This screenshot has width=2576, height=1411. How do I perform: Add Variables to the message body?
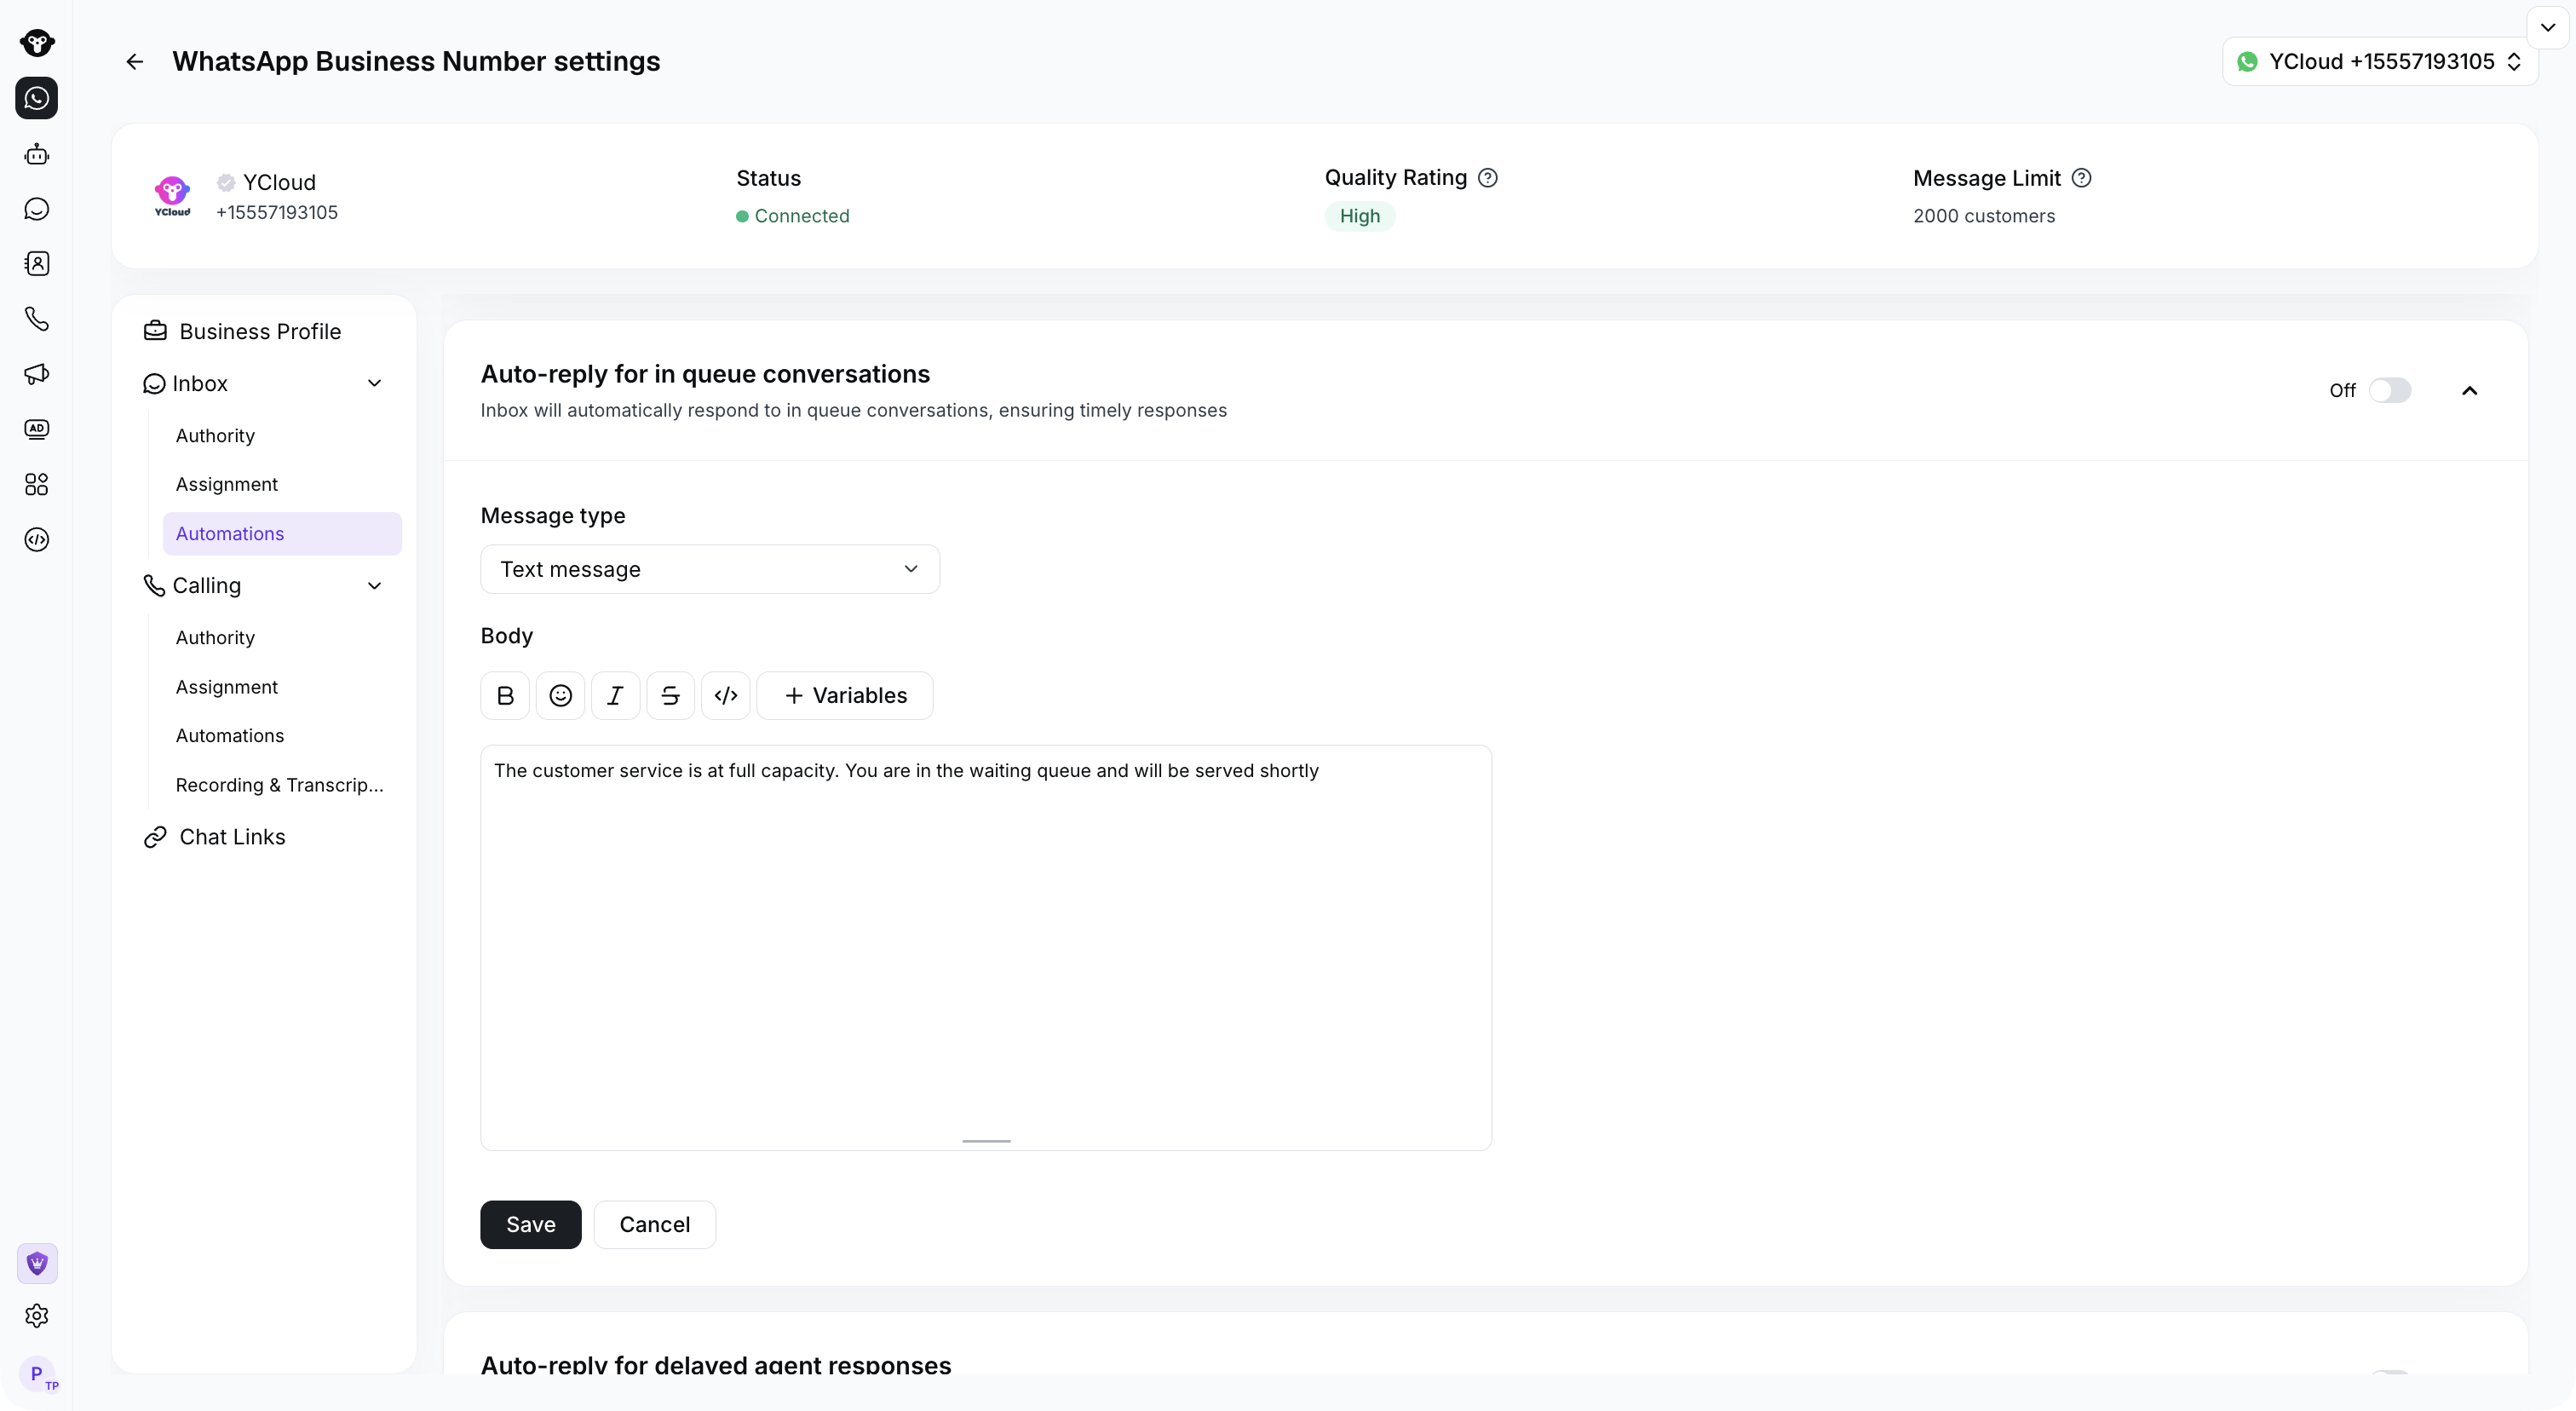[x=845, y=696]
